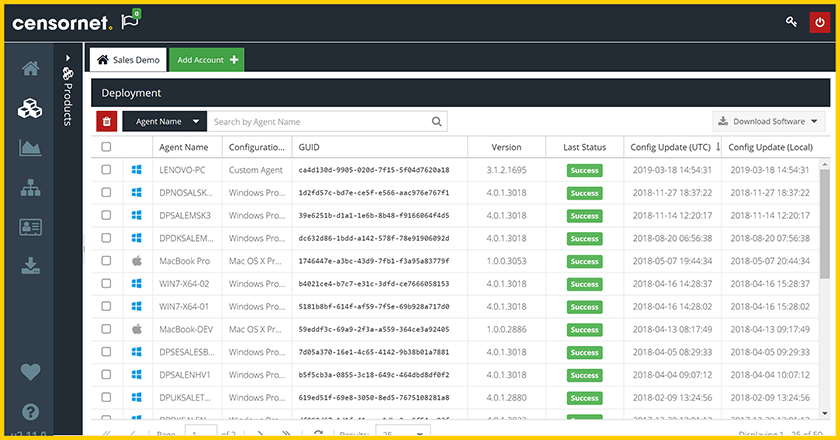
Task: Open the Agent Name search filter dropdown
Action: [x=164, y=122]
